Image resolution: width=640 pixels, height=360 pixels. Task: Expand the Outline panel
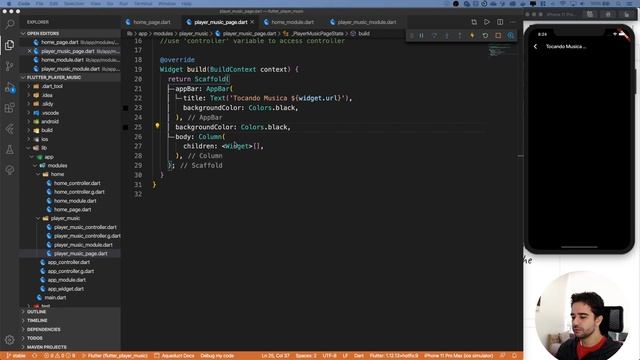[70, 312]
